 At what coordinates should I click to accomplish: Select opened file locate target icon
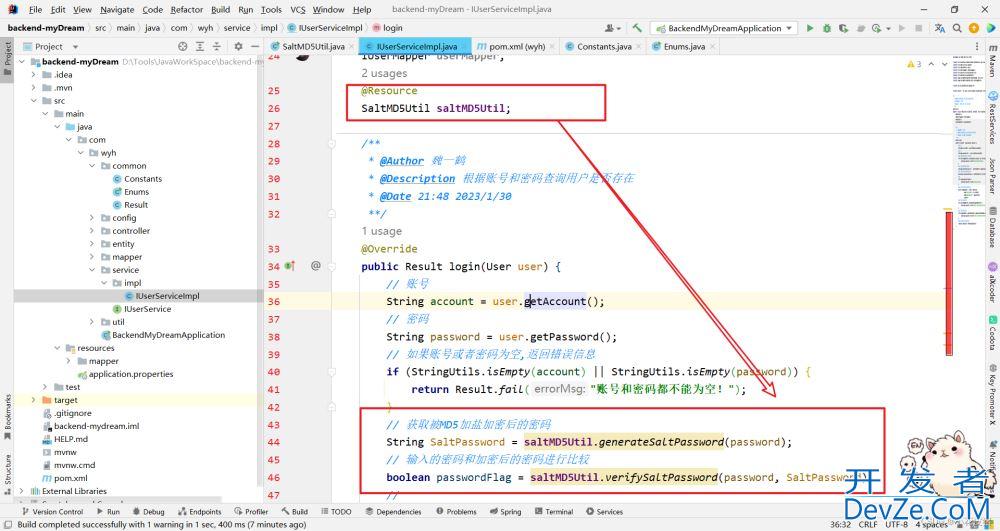[x=183, y=47]
